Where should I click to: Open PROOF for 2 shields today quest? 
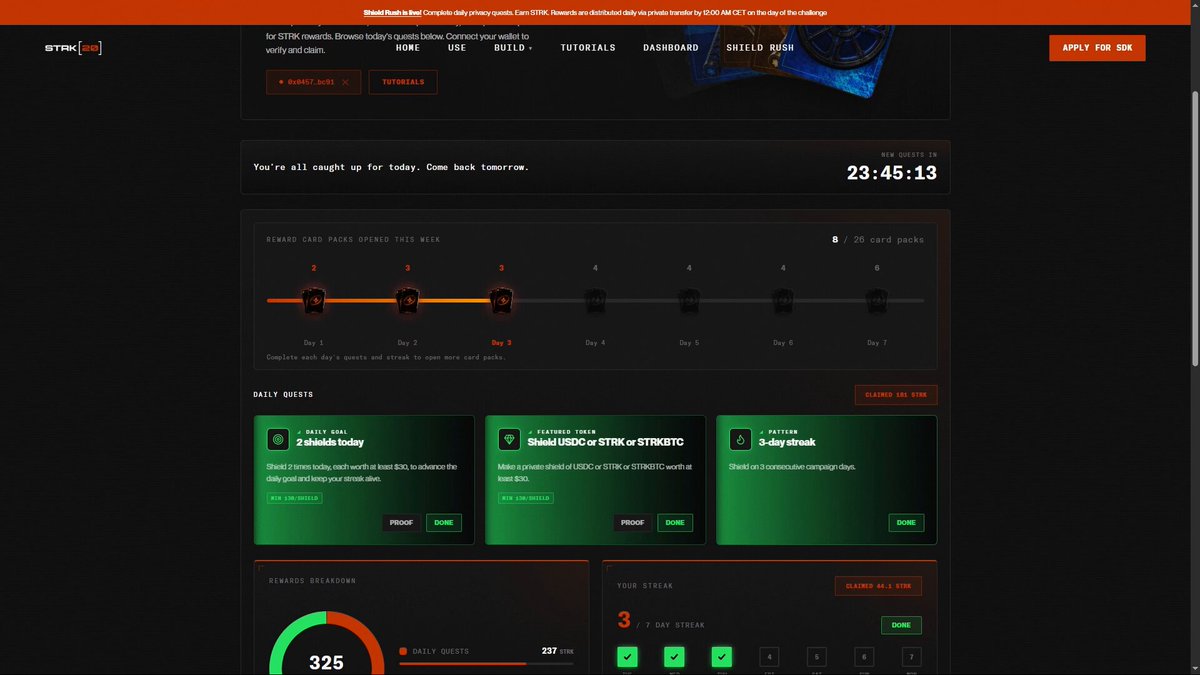[x=401, y=522]
